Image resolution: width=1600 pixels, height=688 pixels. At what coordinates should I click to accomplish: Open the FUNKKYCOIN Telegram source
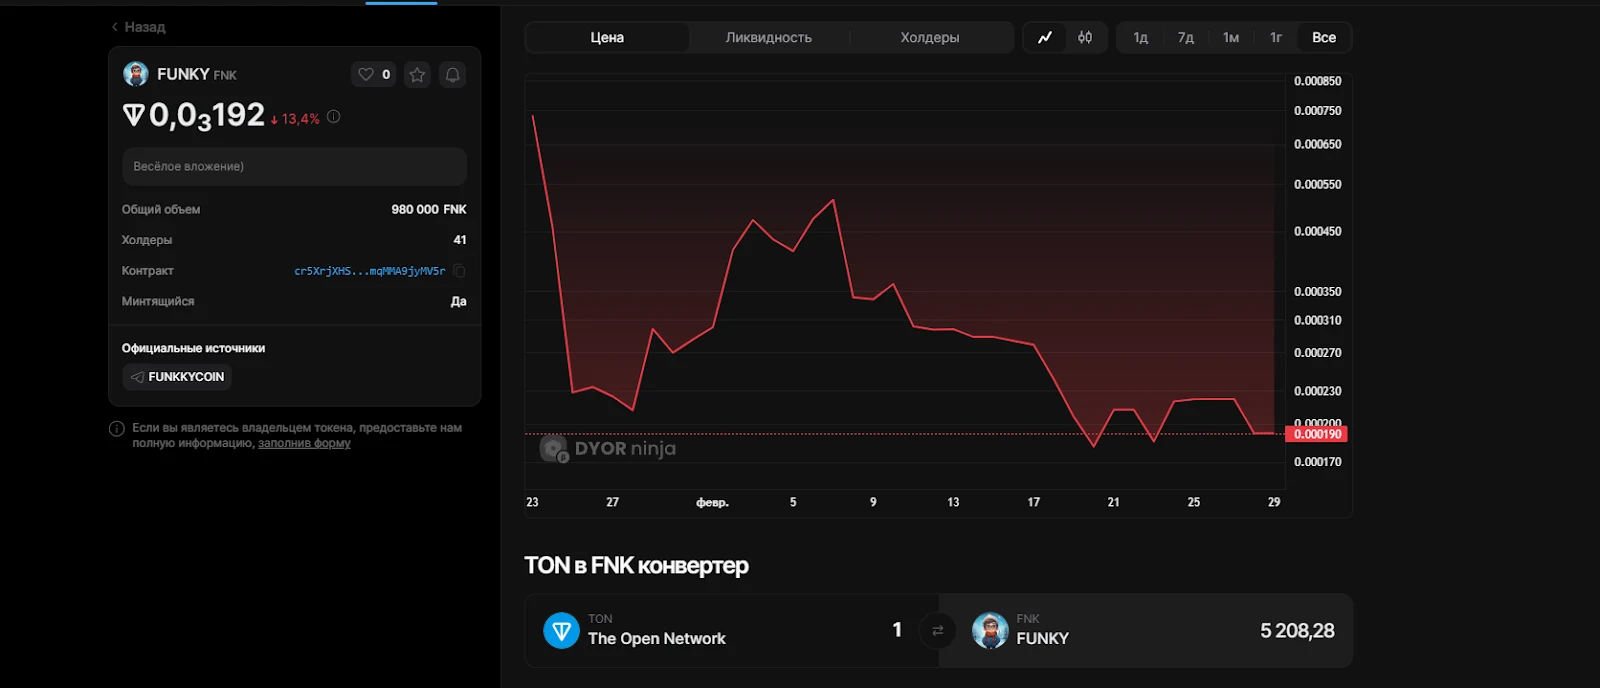click(x=177, y=377)
